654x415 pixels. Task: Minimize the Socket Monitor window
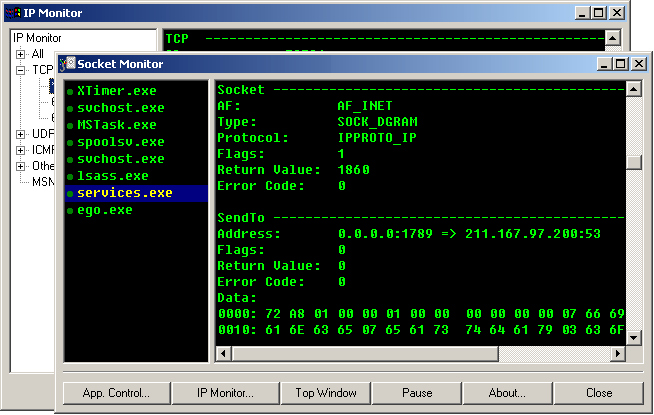coord(604,64)
